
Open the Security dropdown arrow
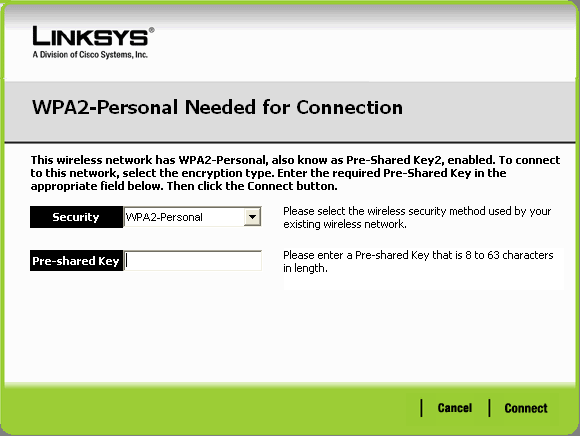[252, 217]
